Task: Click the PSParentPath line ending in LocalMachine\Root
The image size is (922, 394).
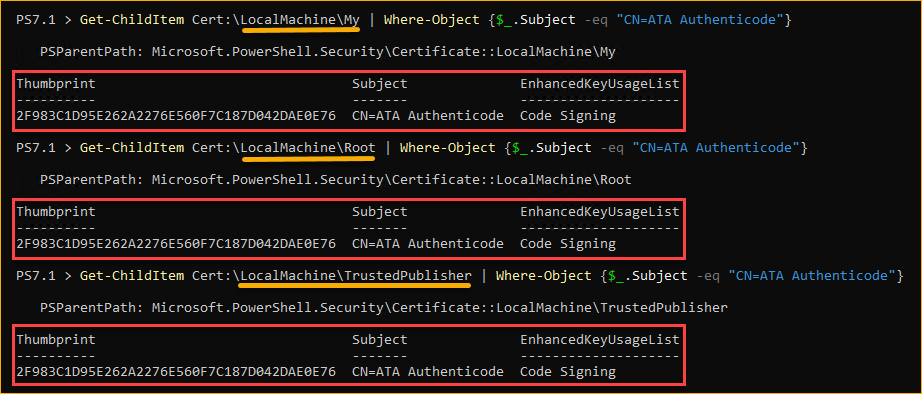Action: (336, 179)
